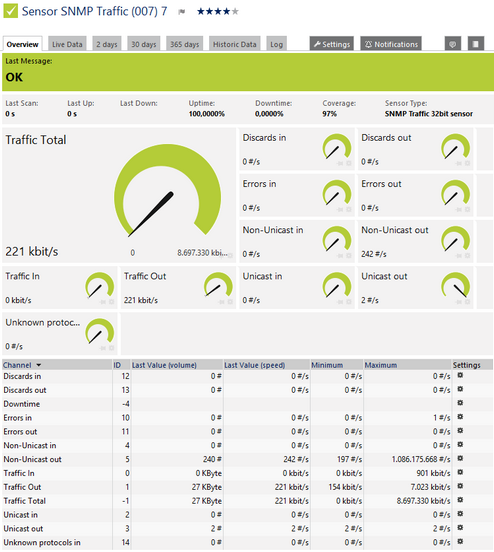Open the settings gear in the Downtime row
This screenshot has width=494, height=552.
pyautogui.click(x=460, y=403)
